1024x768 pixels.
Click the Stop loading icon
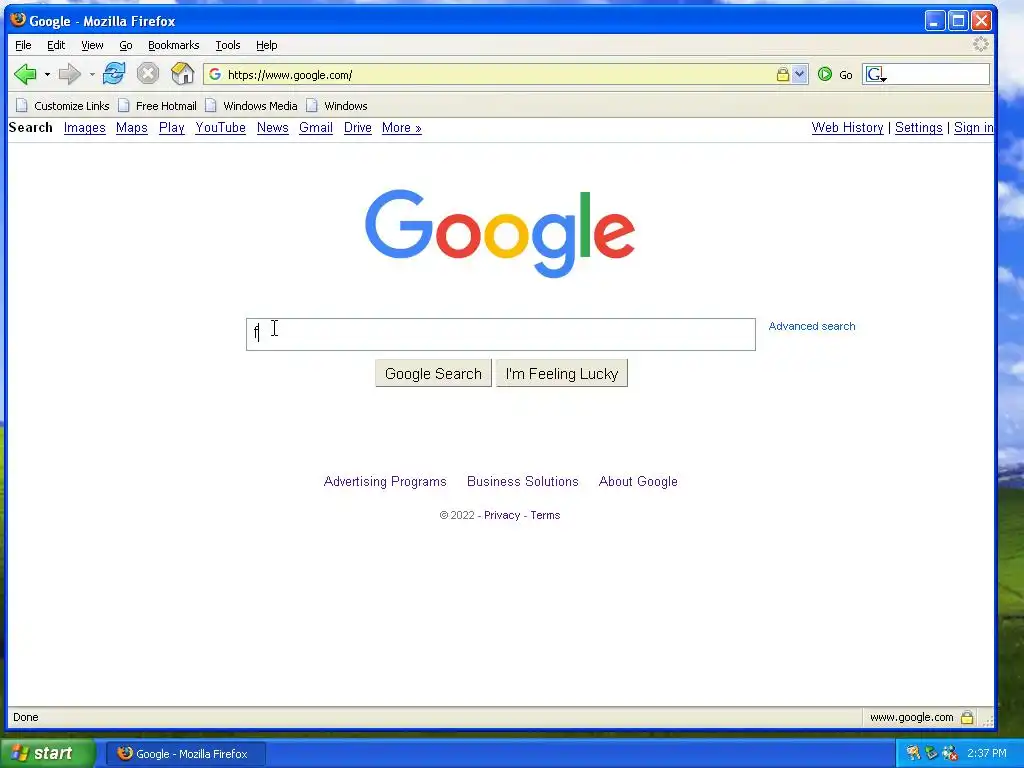[x=148, y=74]
